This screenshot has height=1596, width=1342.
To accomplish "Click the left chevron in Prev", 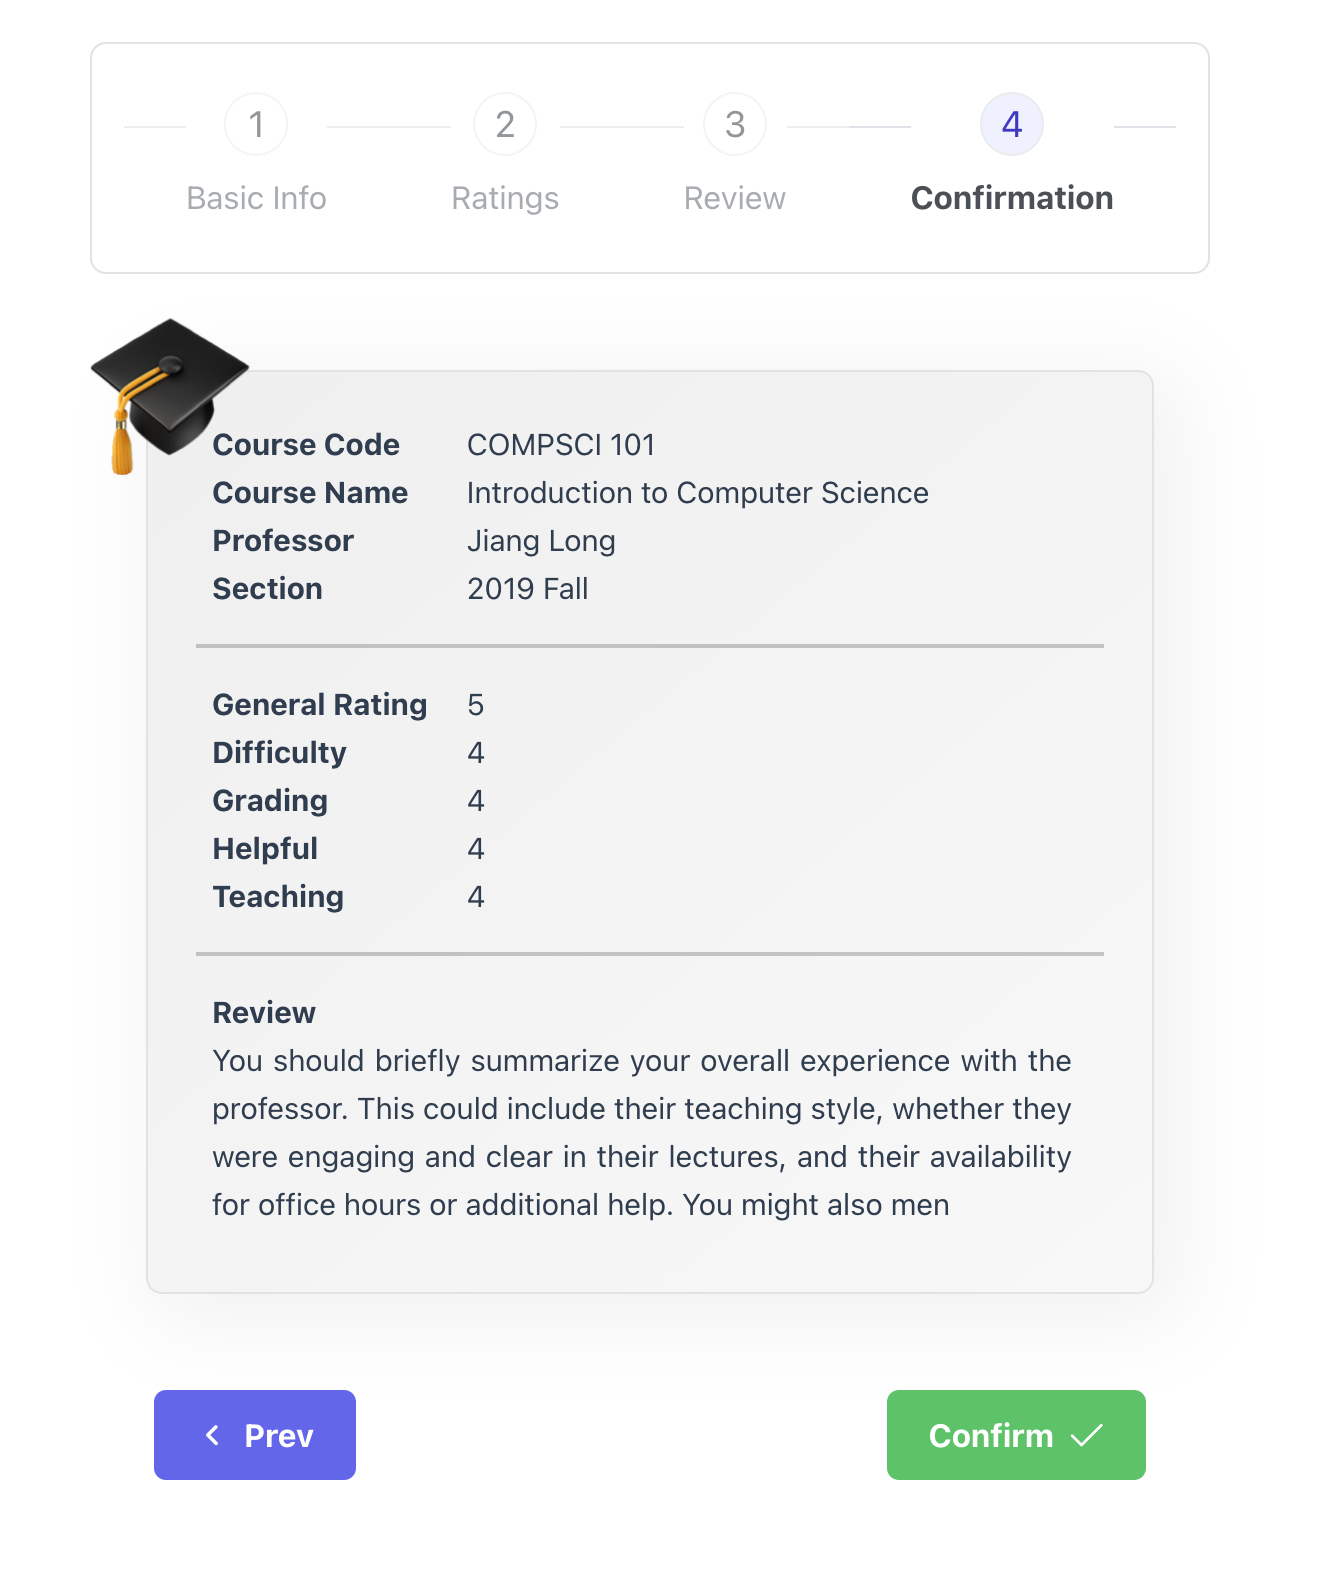I will (212, 1435).
